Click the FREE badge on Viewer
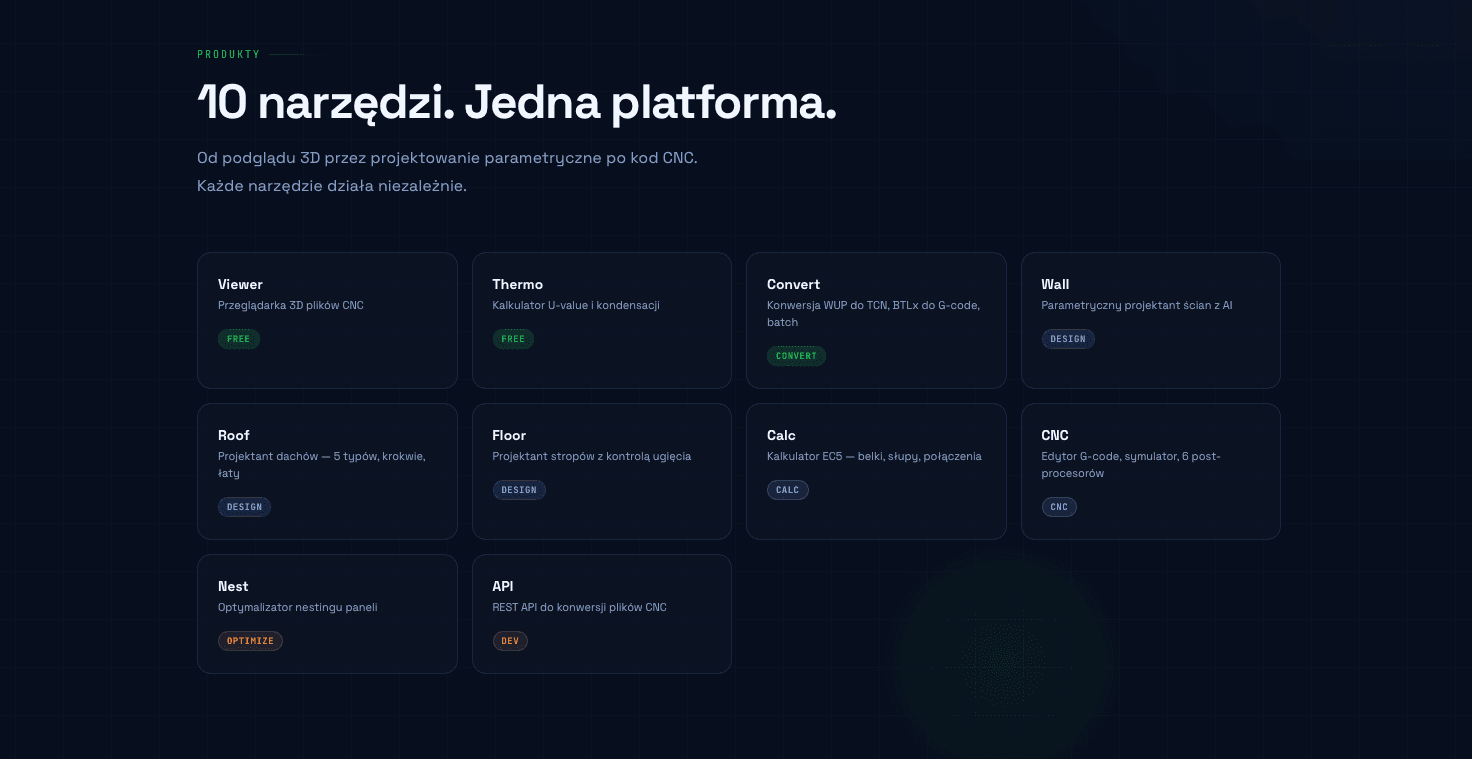Image resolution: width=1472 pixels, height=759 pixels. [239, 339]
